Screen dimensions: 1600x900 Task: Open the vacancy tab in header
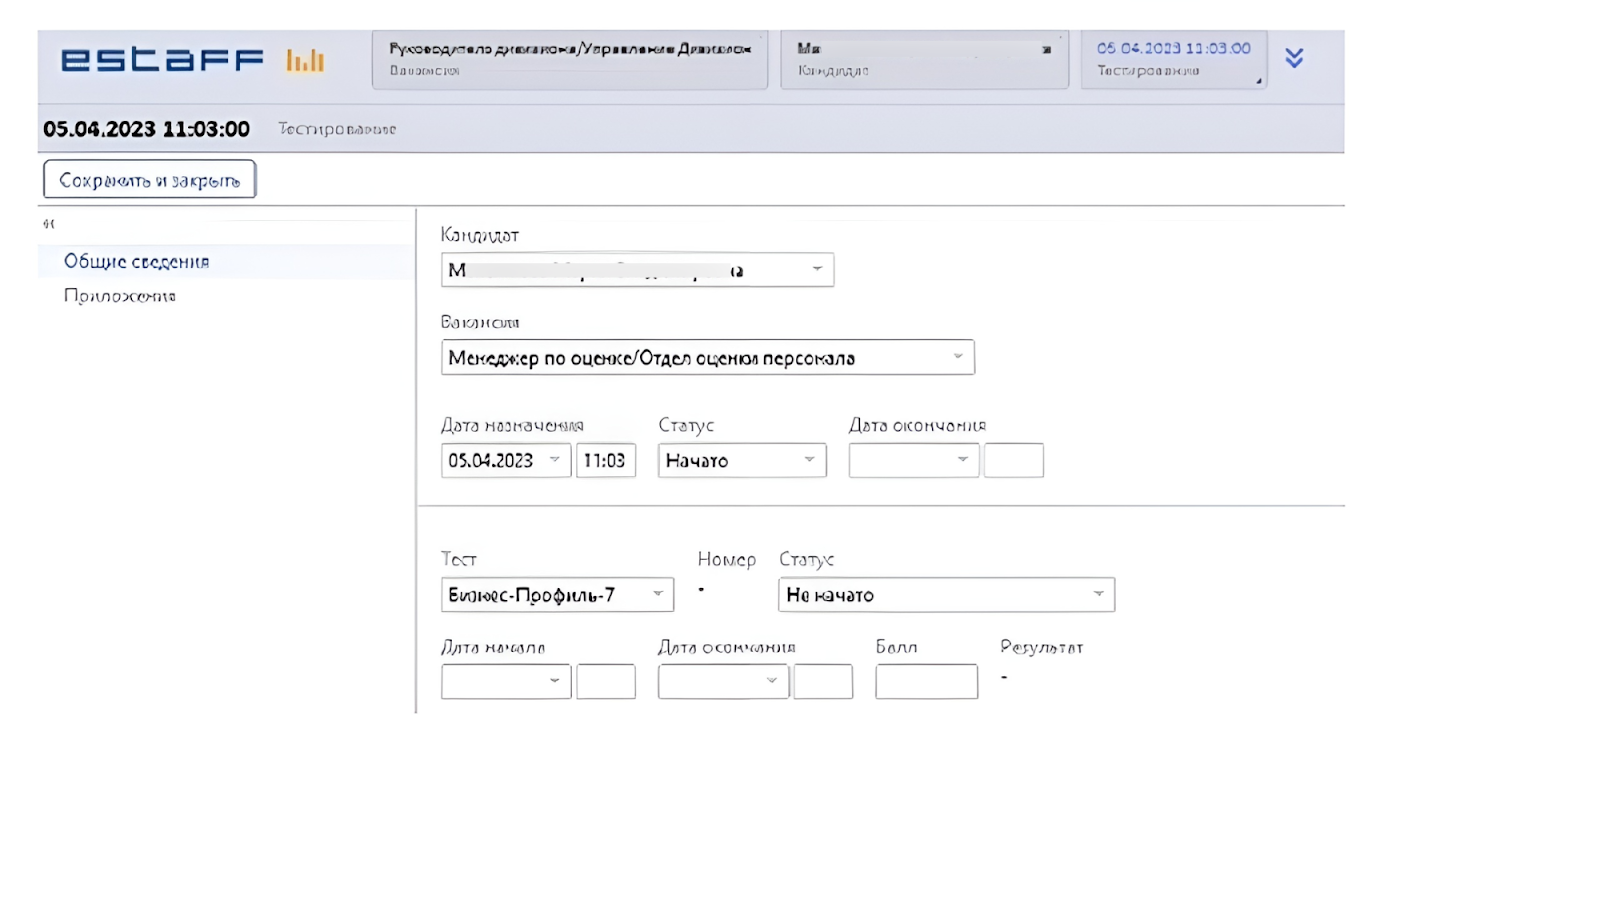[570, 60]
